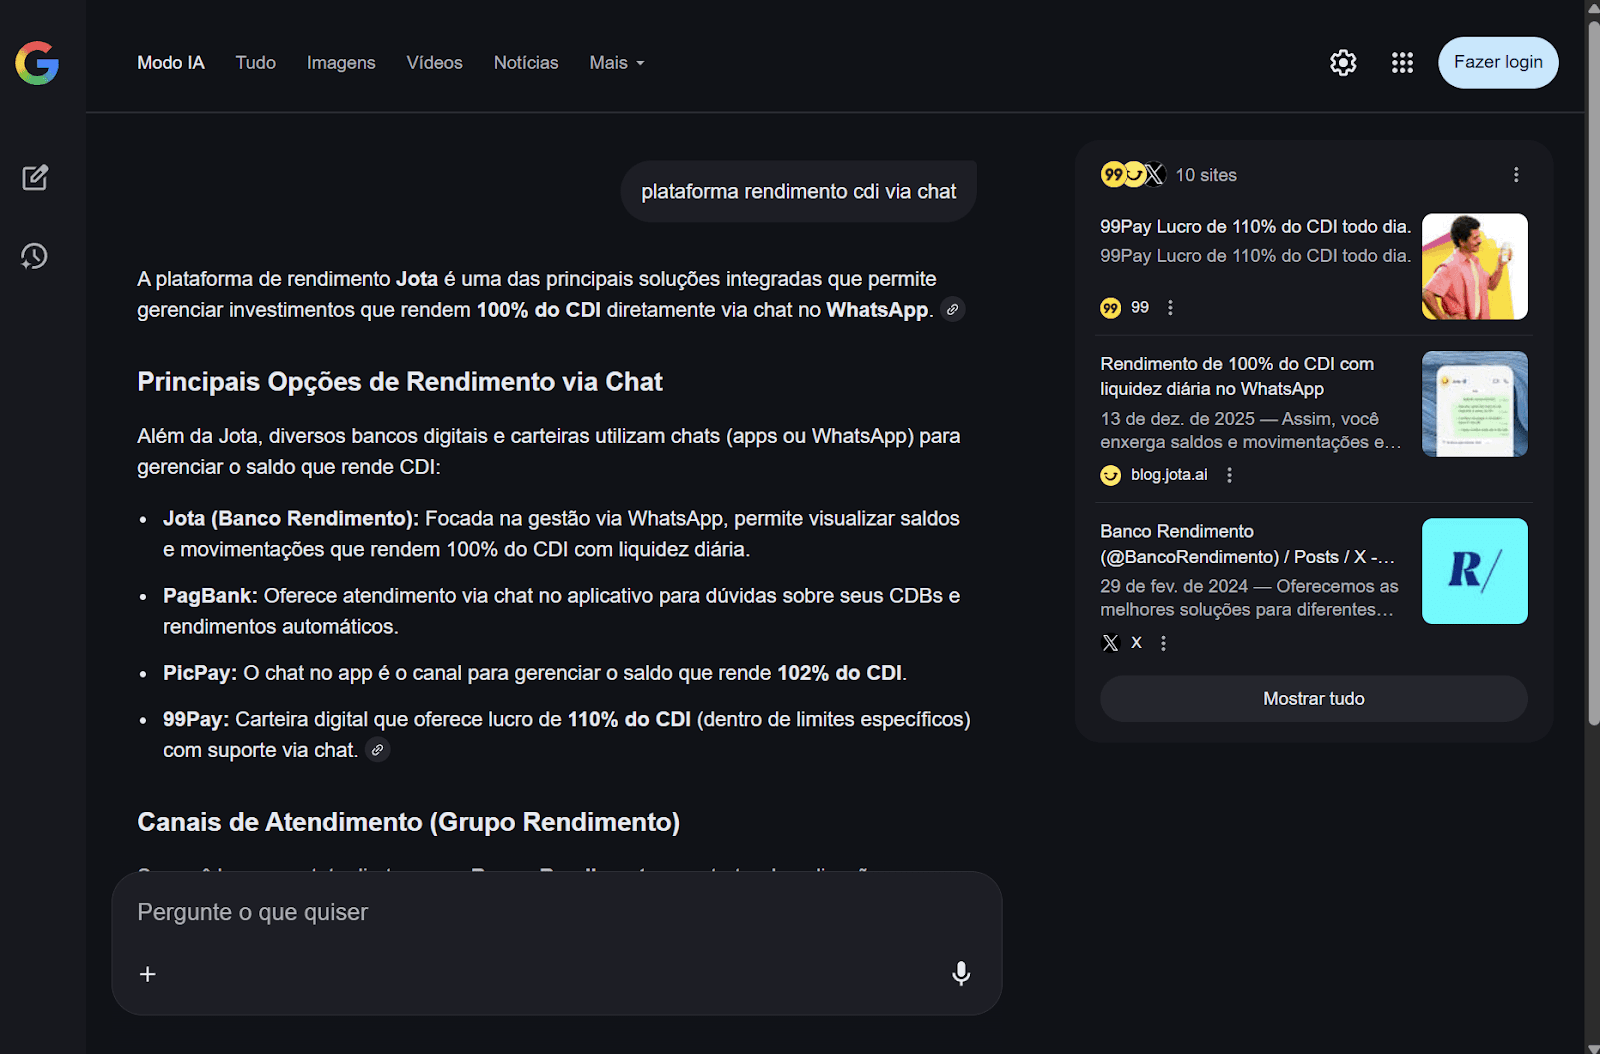1600x1054 pixels.
Task: Click heading Canais de Atendimento (Grupo Rendimento)
Action: point(409,822)
